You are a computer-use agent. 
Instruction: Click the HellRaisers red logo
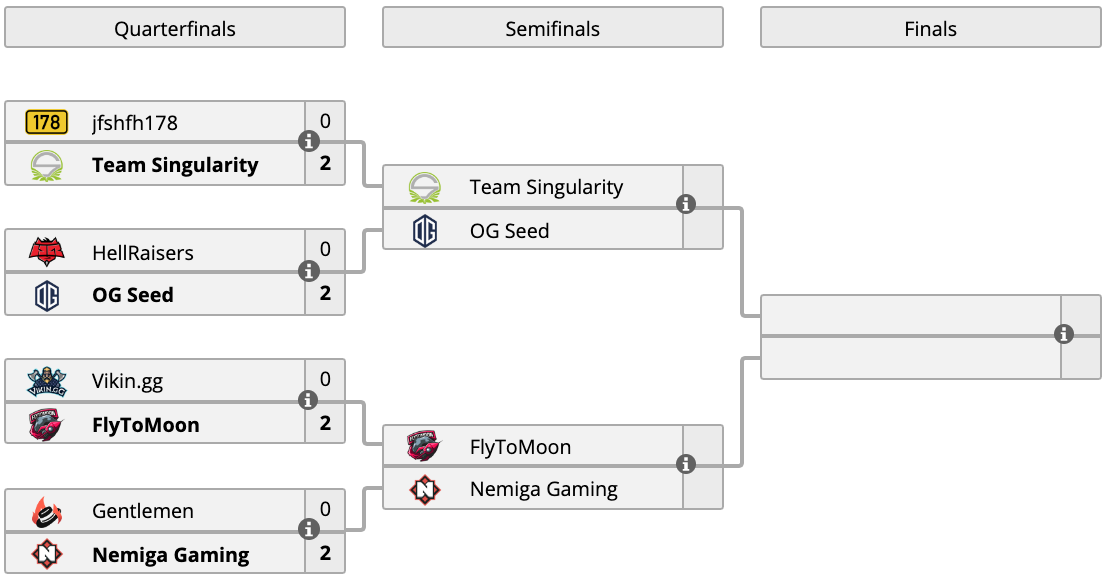tap(47, 251)
